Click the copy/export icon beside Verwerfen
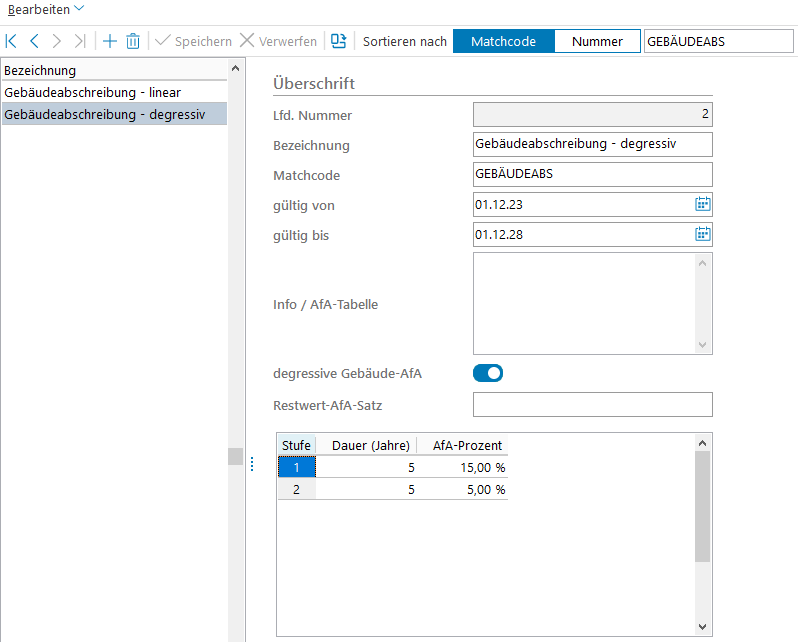This screenshot has width=798, height=642. click(339, 41)
